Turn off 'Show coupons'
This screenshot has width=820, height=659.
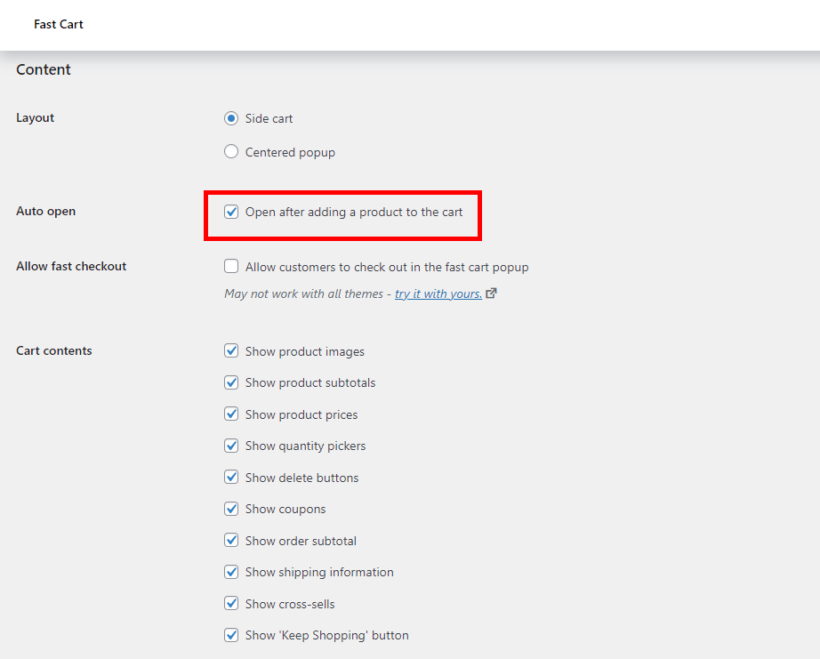coord(231,509)
